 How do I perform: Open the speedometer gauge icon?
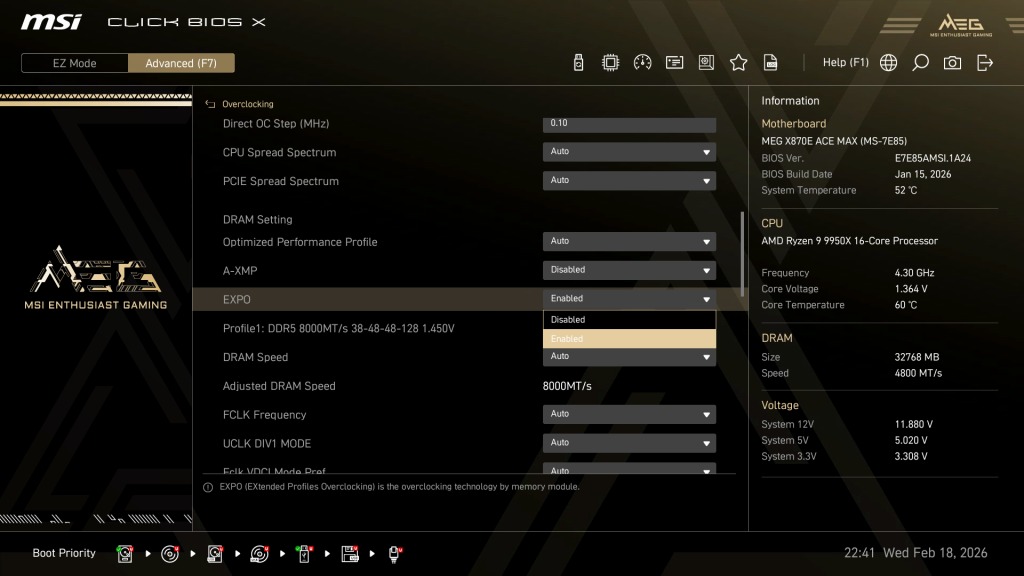pos(642,63)
